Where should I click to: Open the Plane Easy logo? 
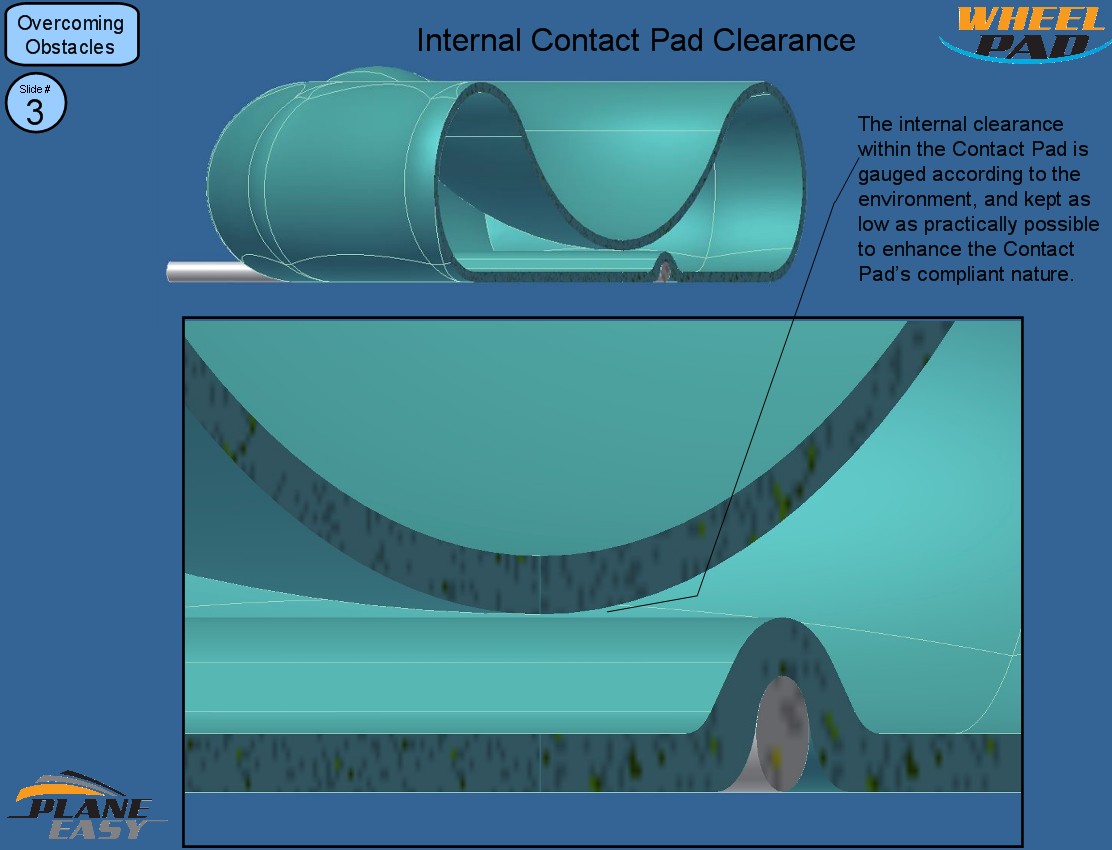pos(87,805)
